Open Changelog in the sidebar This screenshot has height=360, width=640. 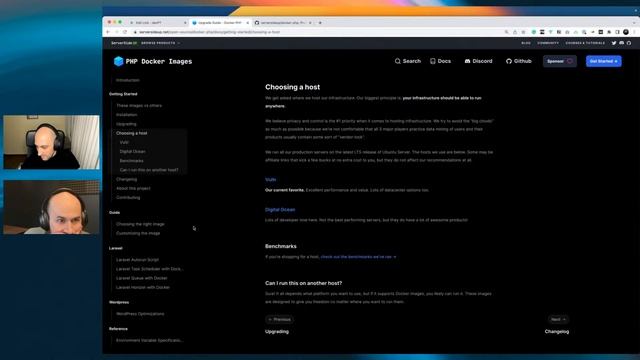pyautogui.click(x=127, y=179)
